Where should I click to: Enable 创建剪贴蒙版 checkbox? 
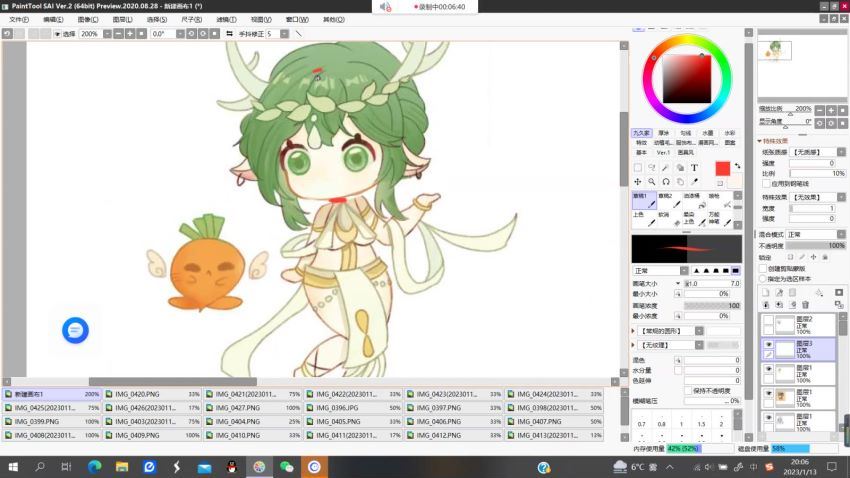763,269
